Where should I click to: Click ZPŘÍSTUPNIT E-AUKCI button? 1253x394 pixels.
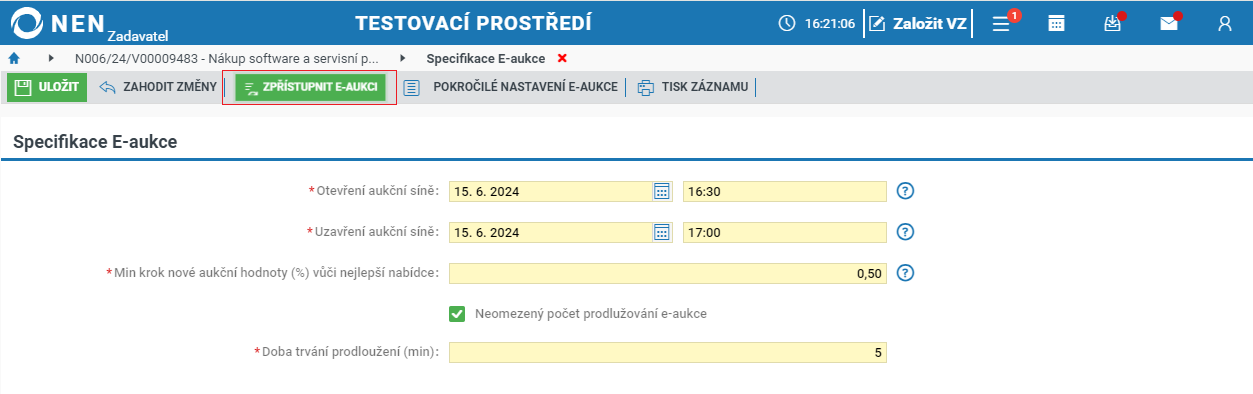click(310, 88)
